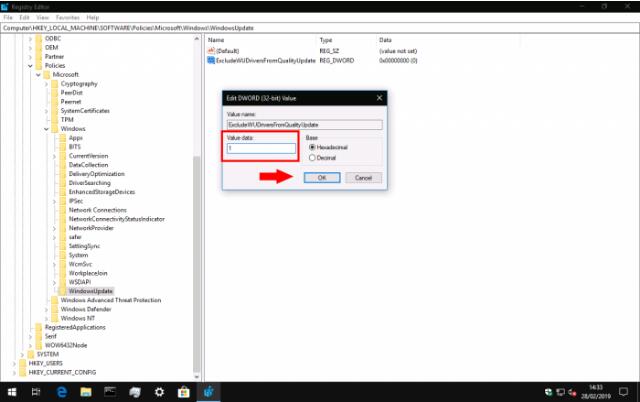
Task: Select the WindowsUpdate folder icon in tree
Action: click(x=63, y=290)
